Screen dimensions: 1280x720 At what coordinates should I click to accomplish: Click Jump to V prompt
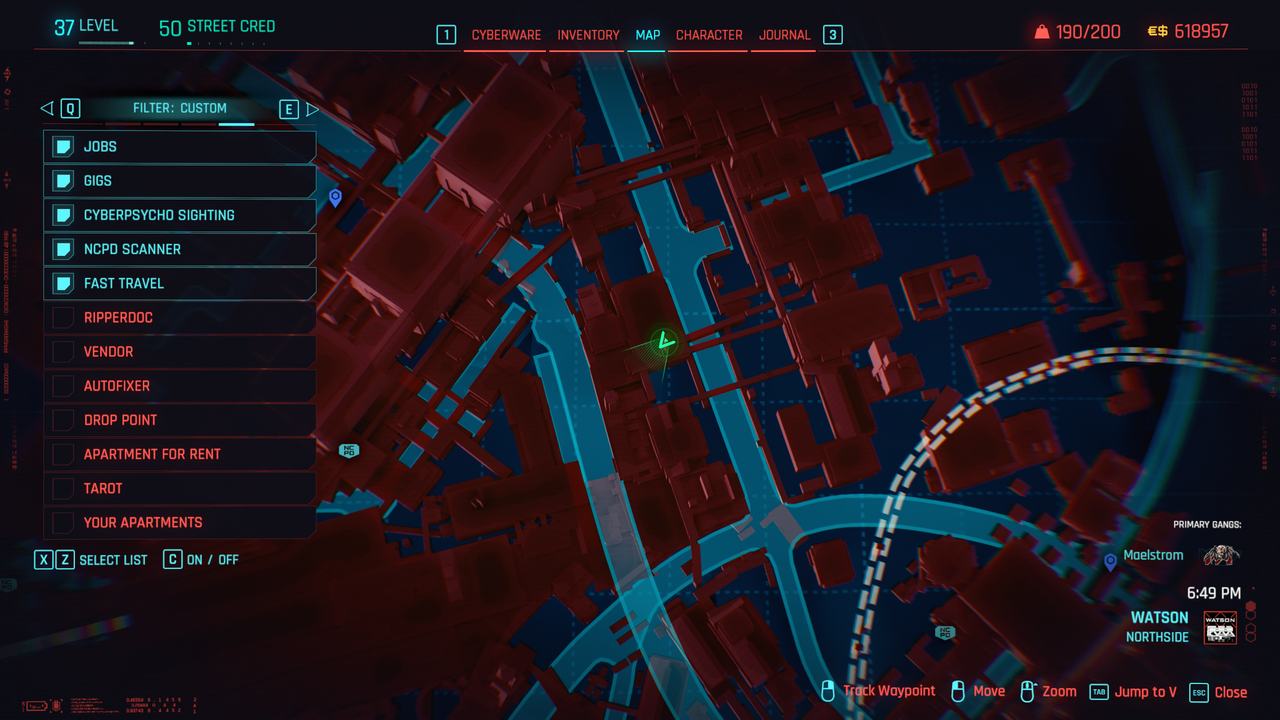(x=1145, y=692)
